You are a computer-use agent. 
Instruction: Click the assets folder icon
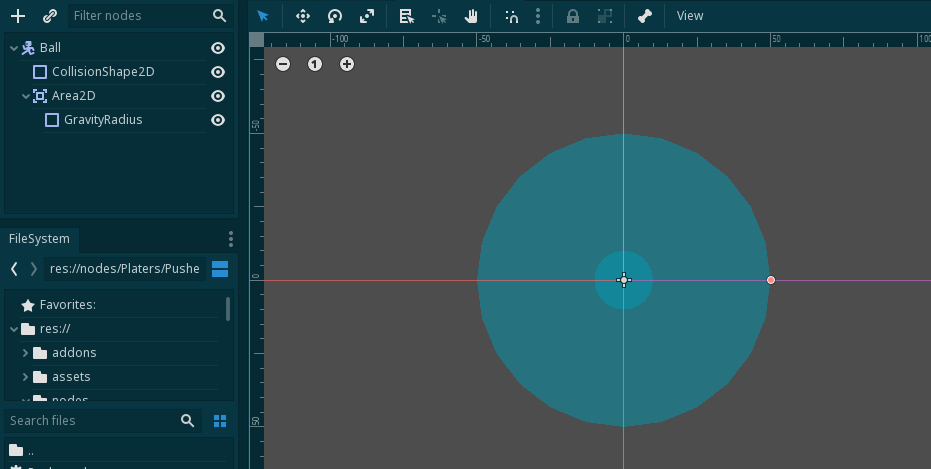[40, 377]
